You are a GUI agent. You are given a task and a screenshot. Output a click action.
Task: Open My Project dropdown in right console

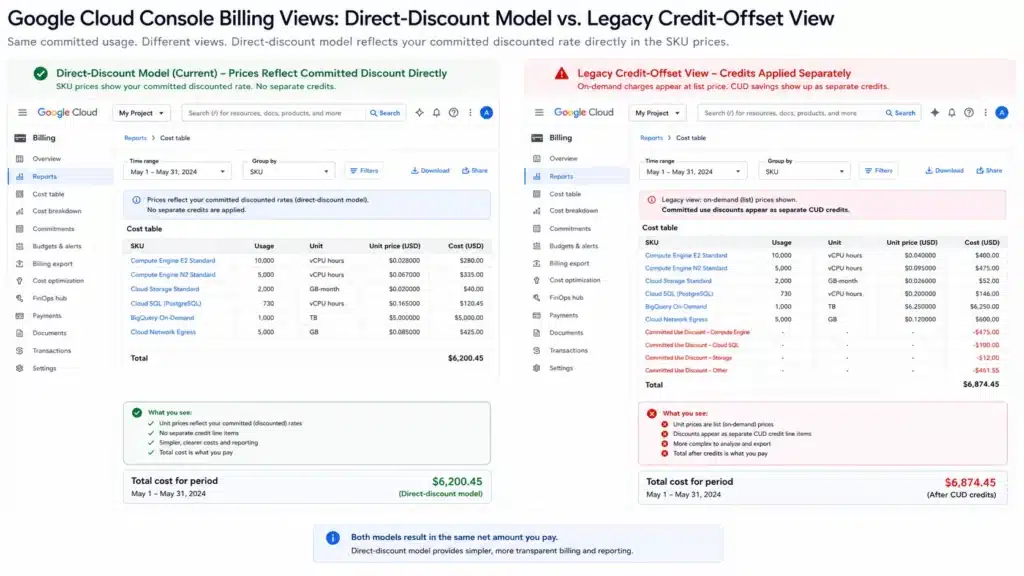[x=657, y=113]
